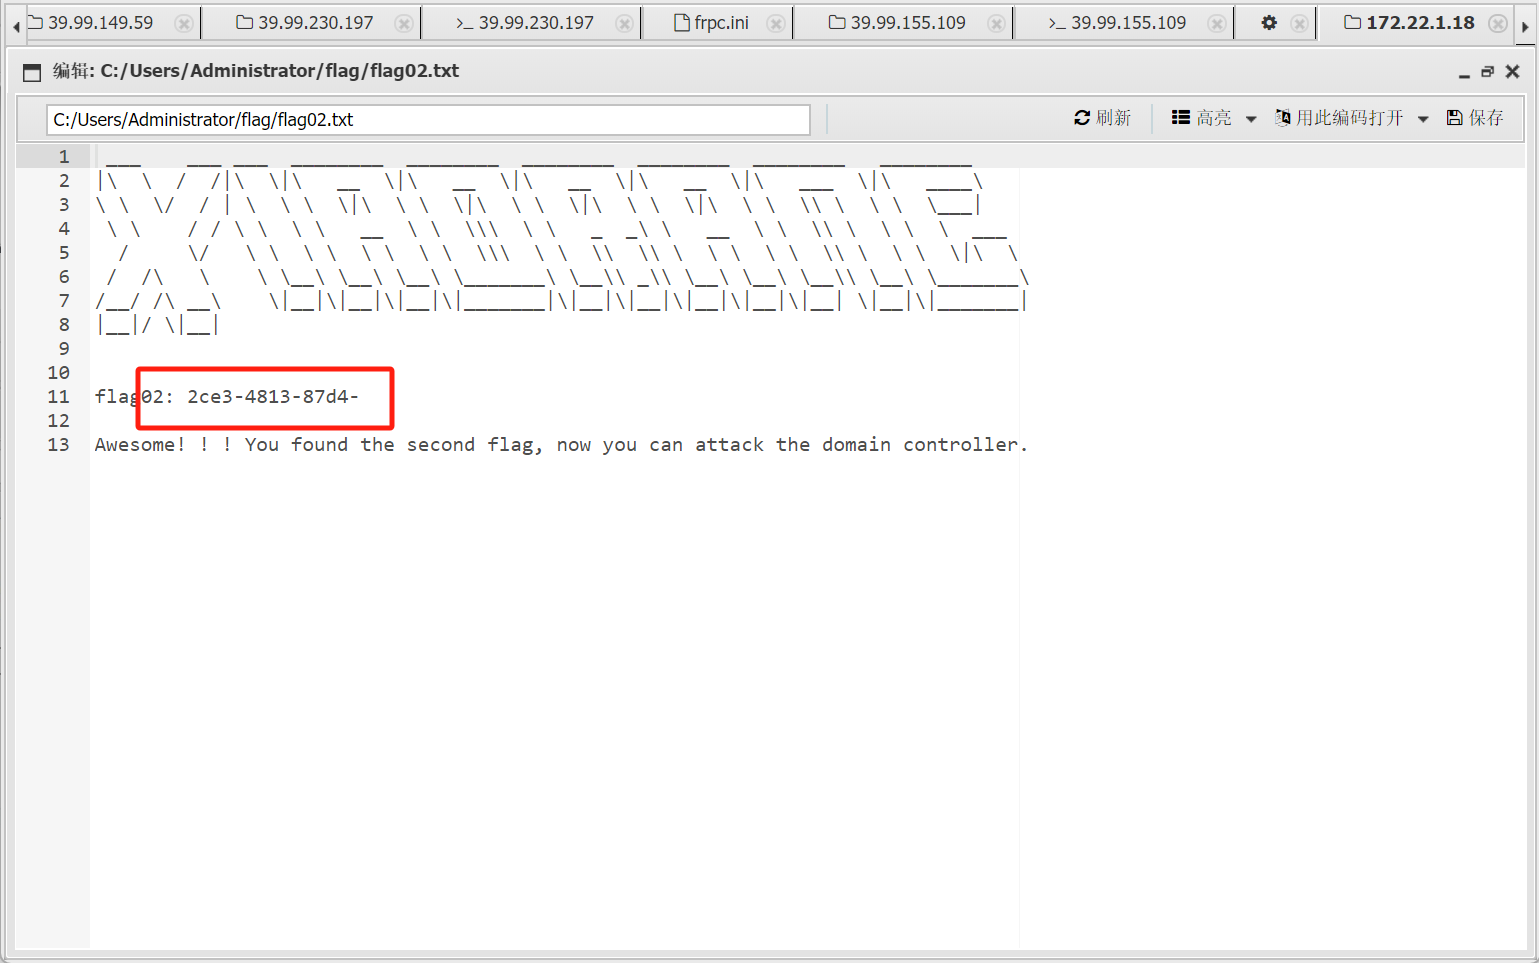Click the 刷新 refresh icon
The image size is (1539, 963).
click(x=1082, y=118)
